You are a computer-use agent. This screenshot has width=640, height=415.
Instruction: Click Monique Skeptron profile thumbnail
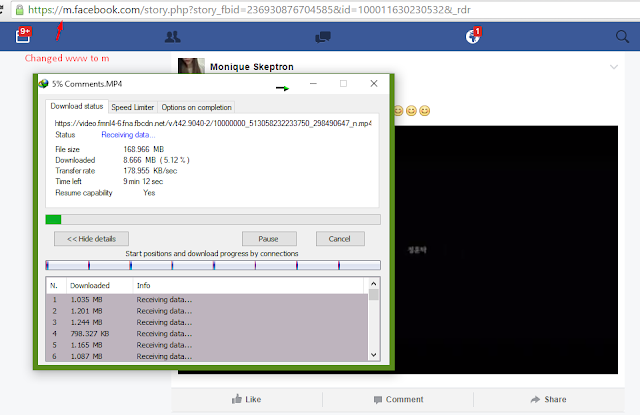pos(191,66)
